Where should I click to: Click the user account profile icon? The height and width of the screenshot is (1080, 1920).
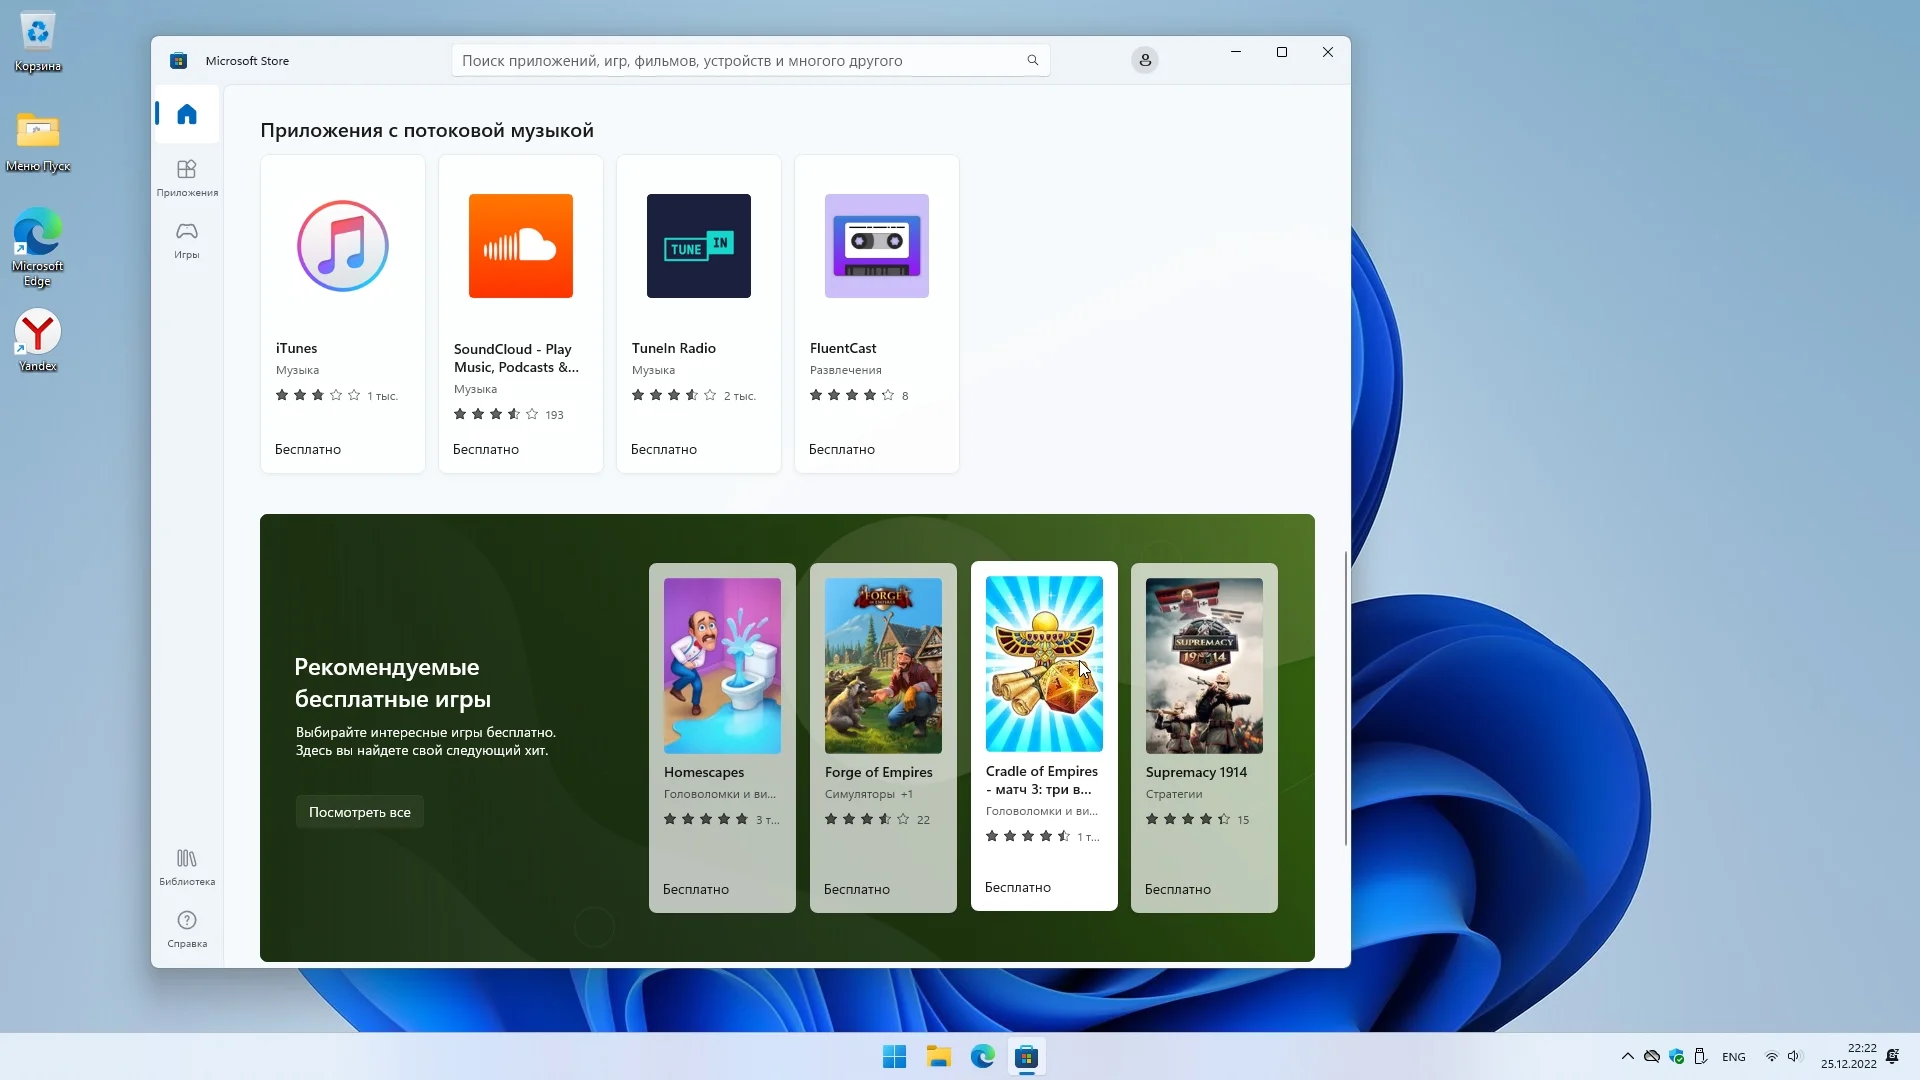click(x=1145, y=60)
